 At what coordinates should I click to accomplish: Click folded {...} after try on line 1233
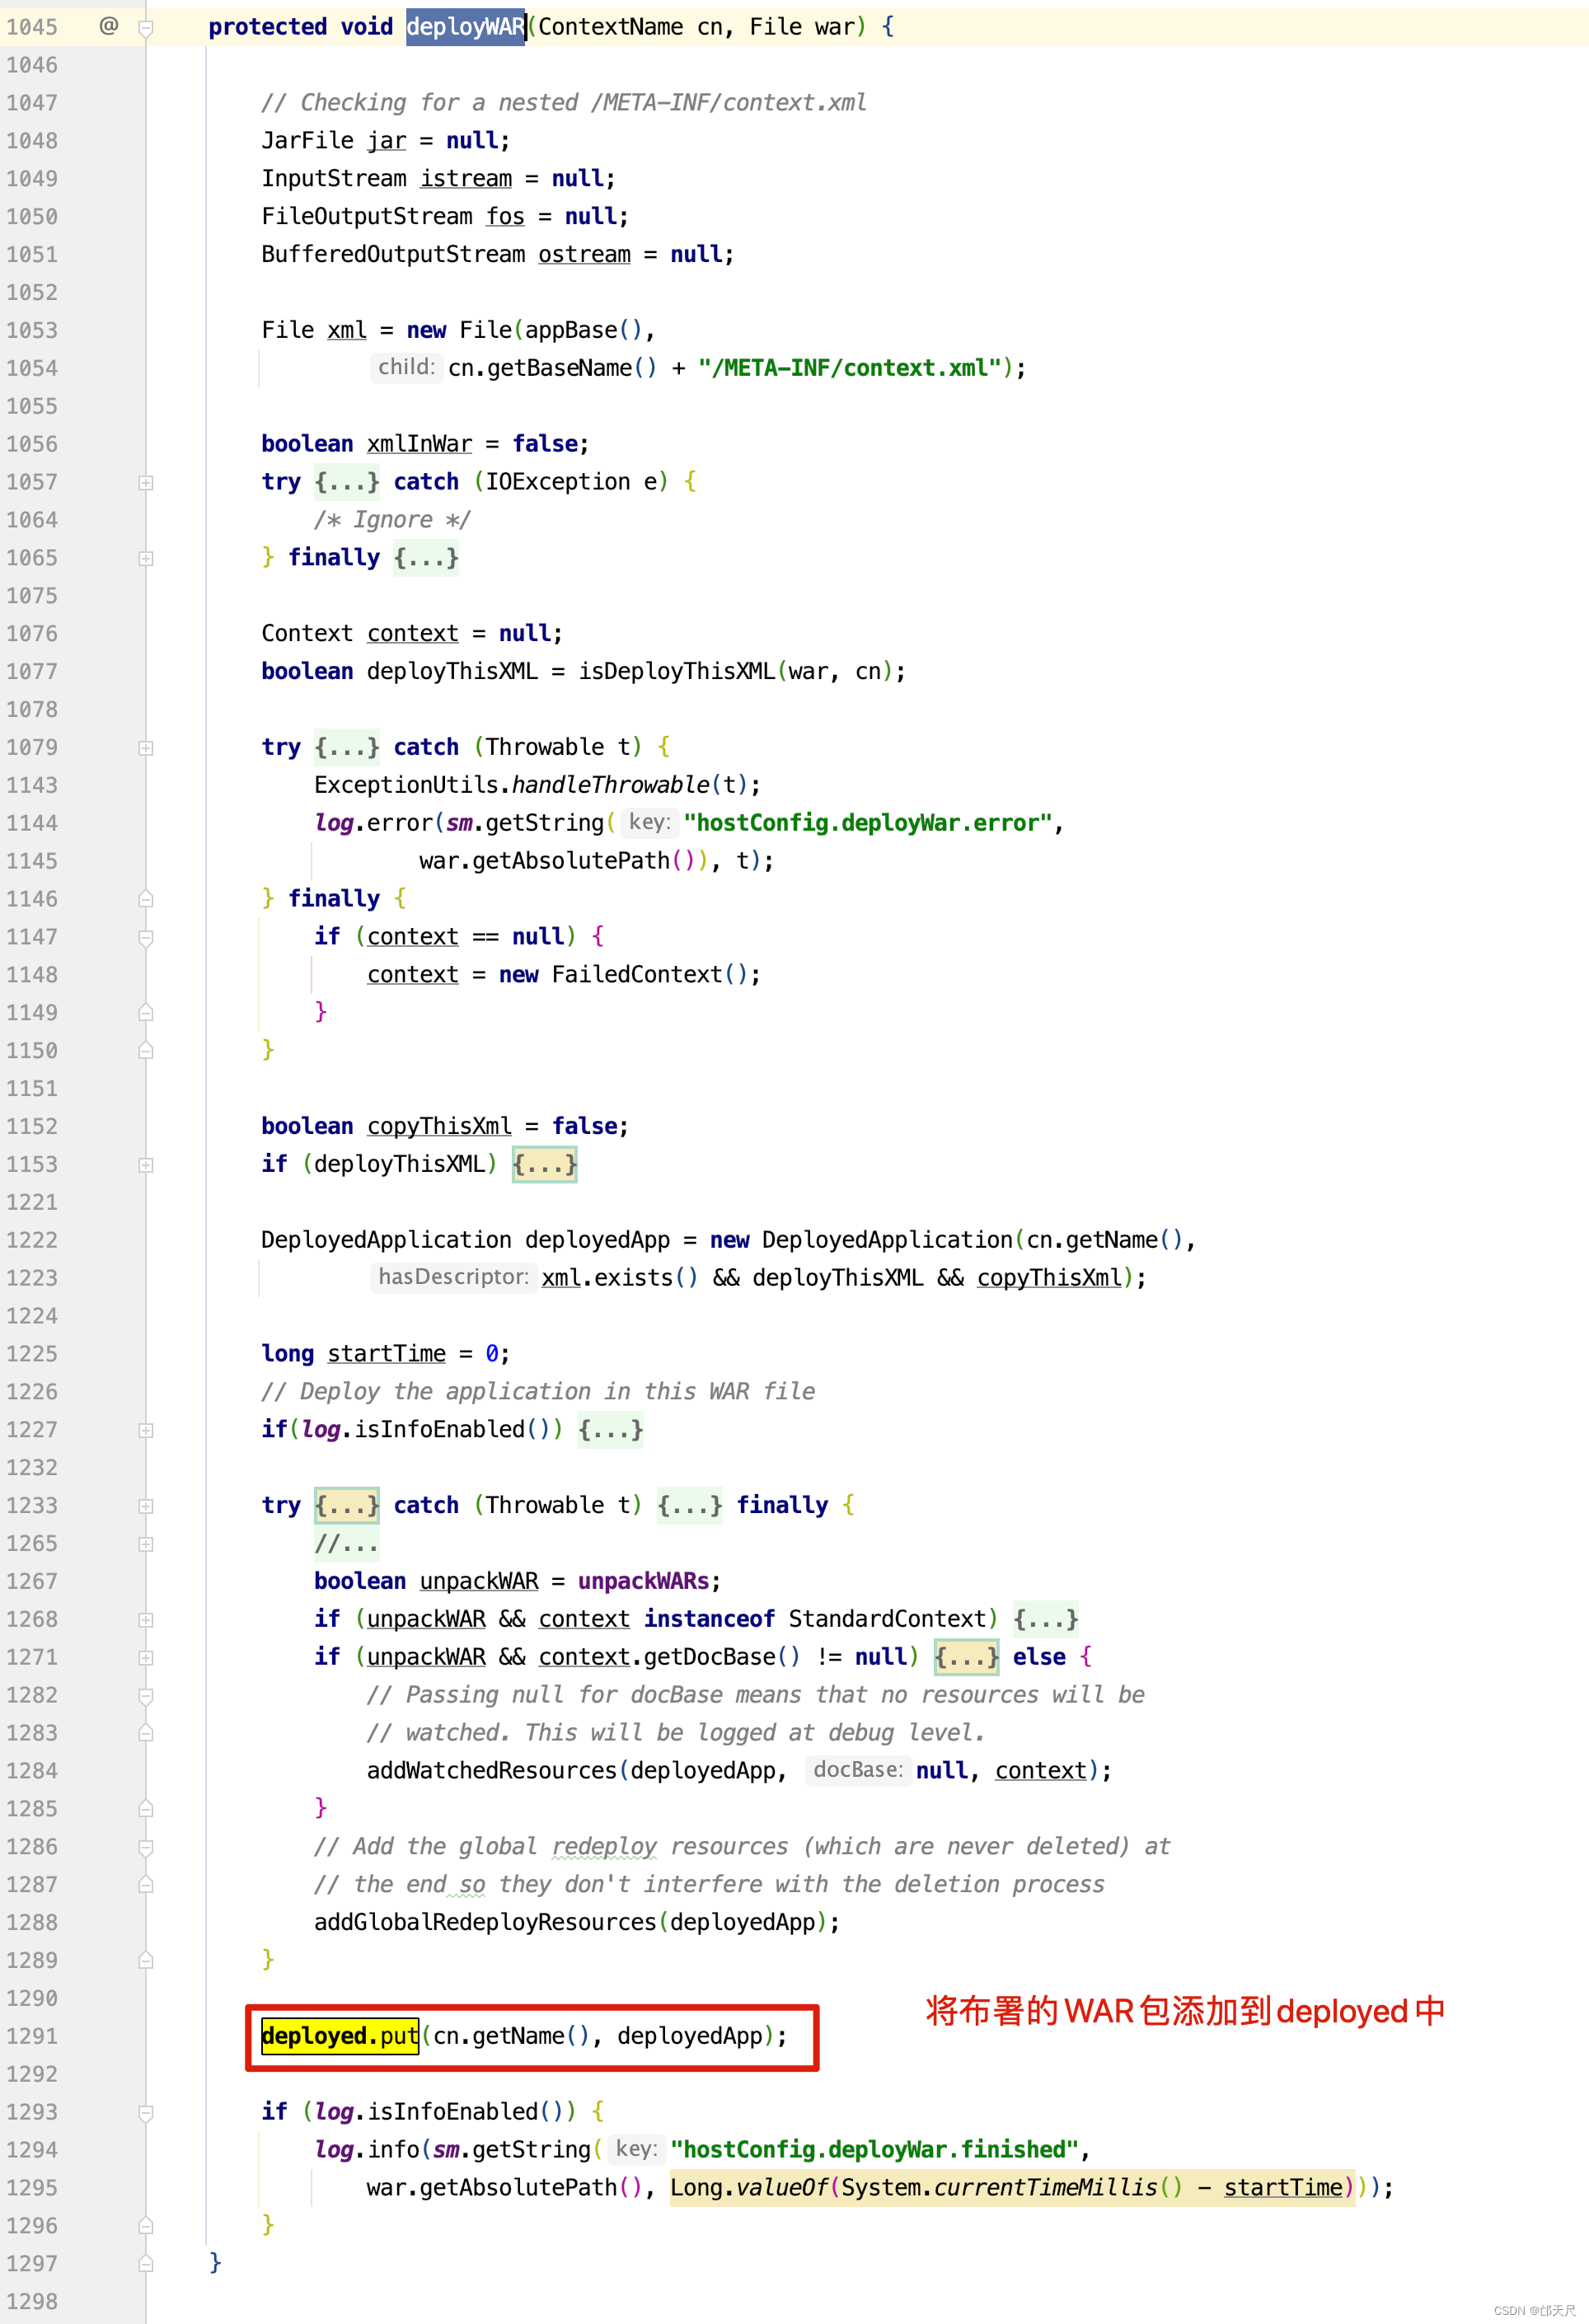347,1506
